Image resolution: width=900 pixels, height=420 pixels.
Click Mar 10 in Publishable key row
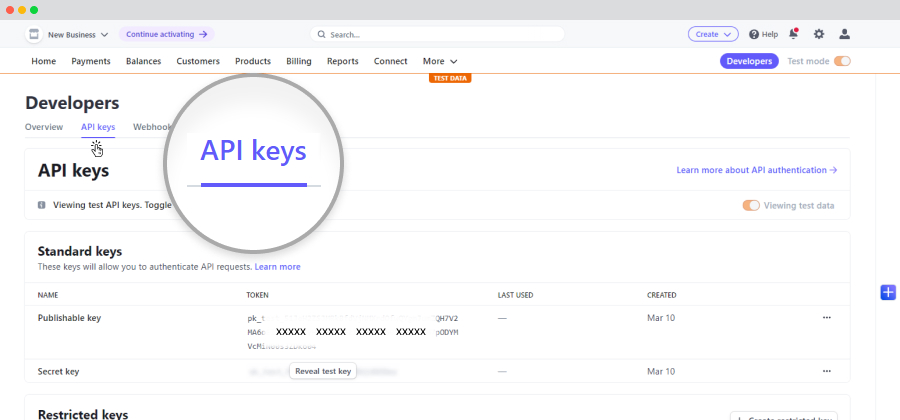pyautogui.click(x=661, y=318)
